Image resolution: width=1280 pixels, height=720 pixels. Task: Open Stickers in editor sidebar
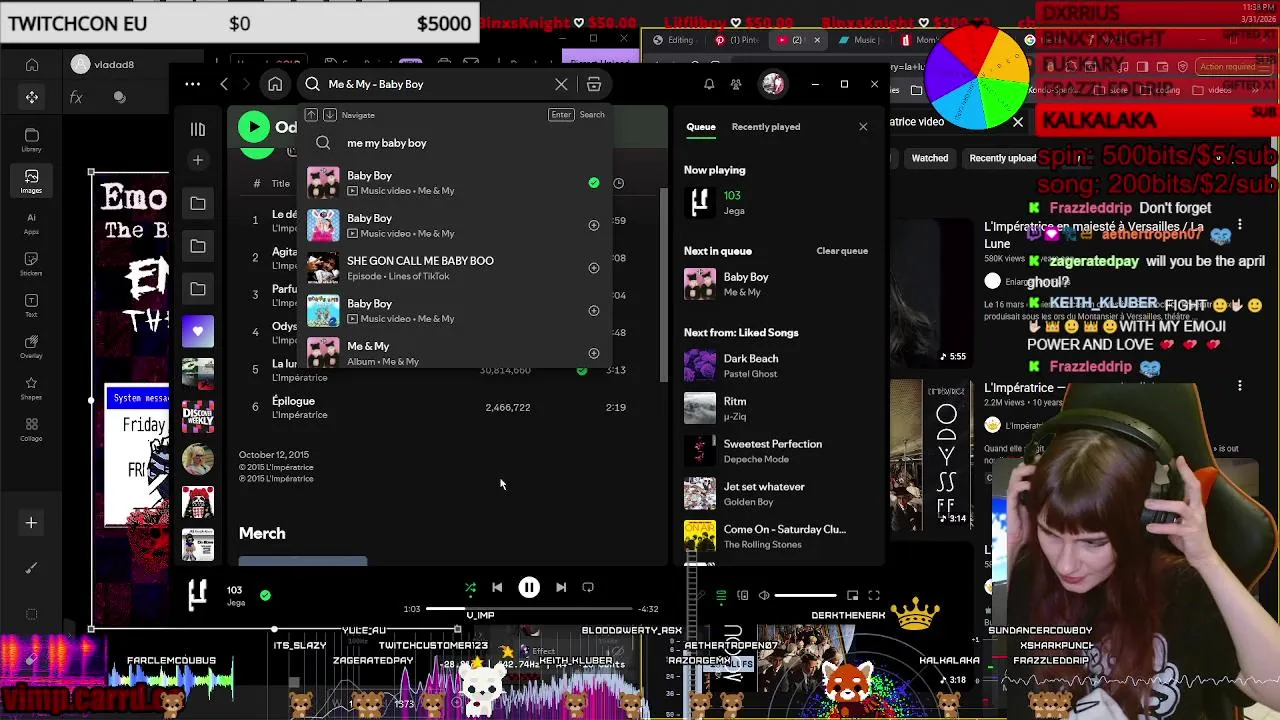coord(31,264)
